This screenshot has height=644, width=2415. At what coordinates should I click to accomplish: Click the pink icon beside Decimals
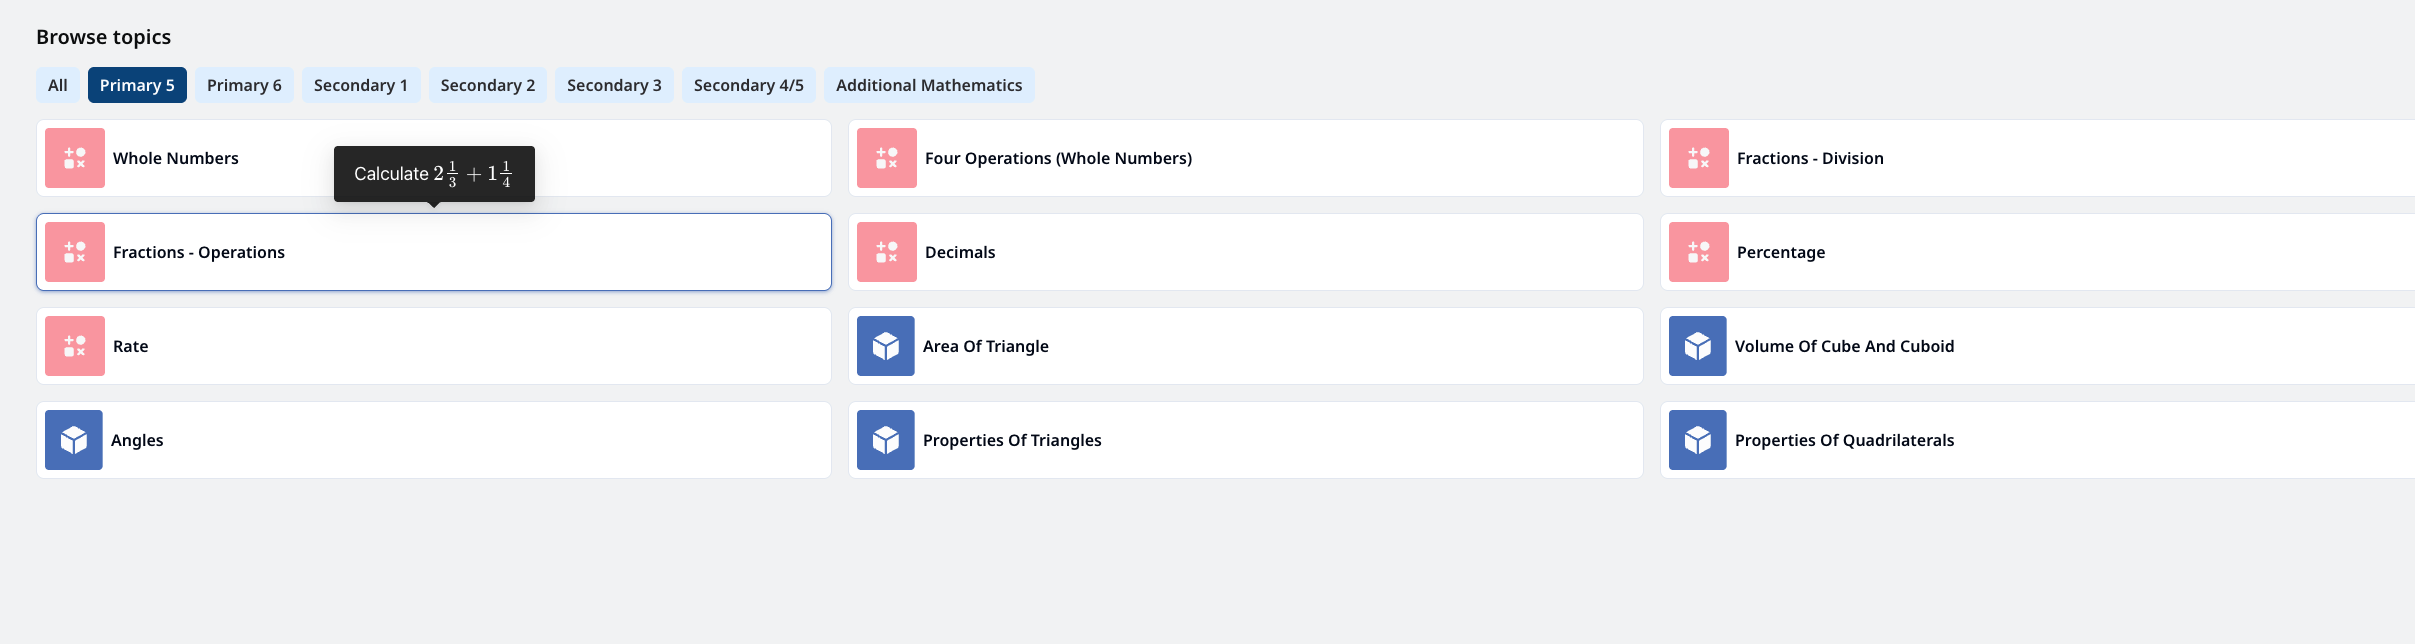(x=887, y=252)
